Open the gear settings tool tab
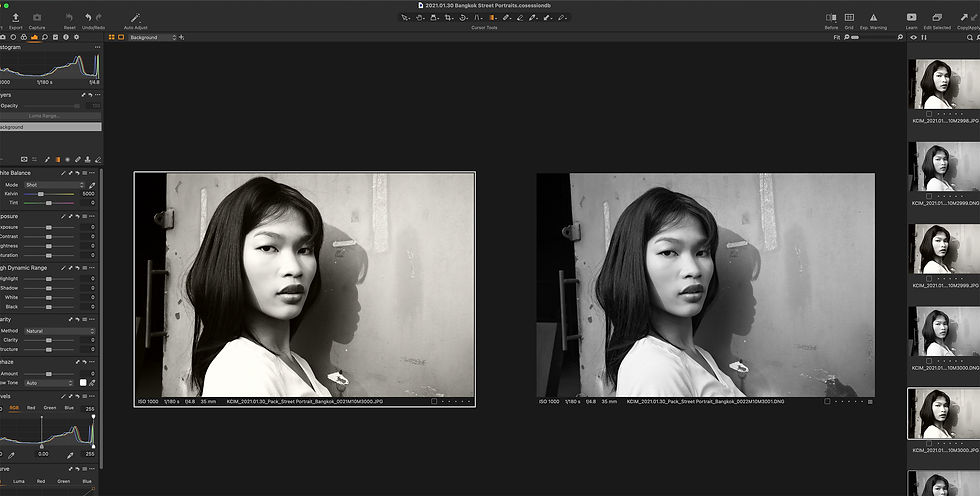Screen dimensions: 980x496 click(76, 37)
